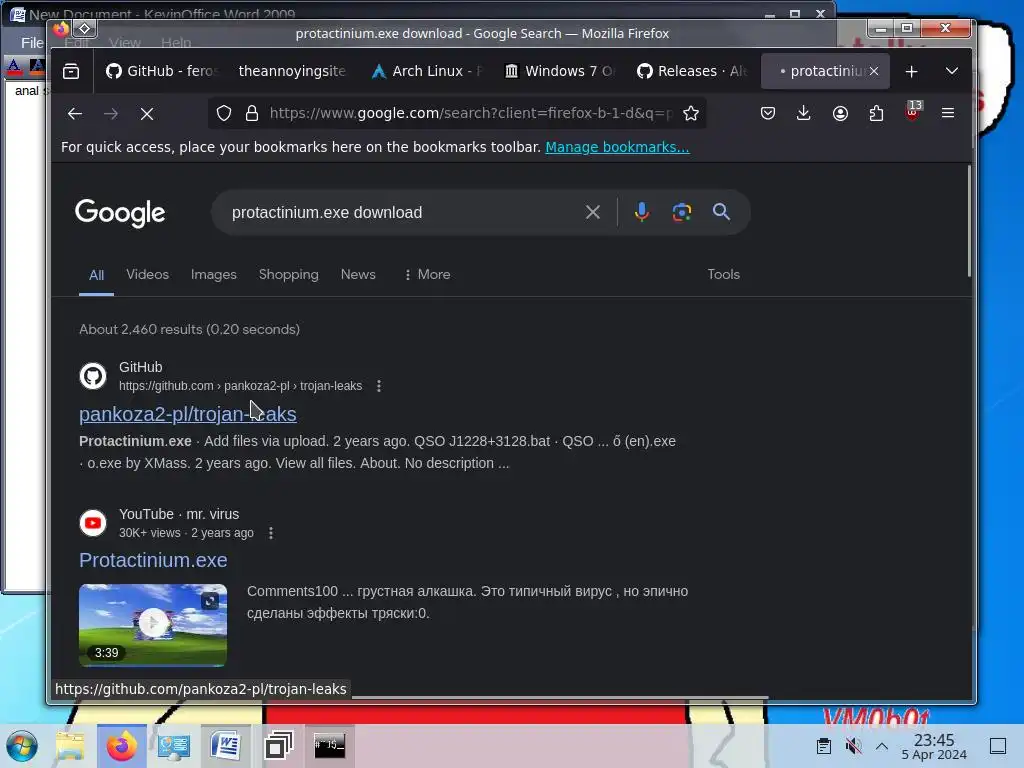Select the Shopping search filter
The height and width of the screenshot is (768, 1024).
289,275
